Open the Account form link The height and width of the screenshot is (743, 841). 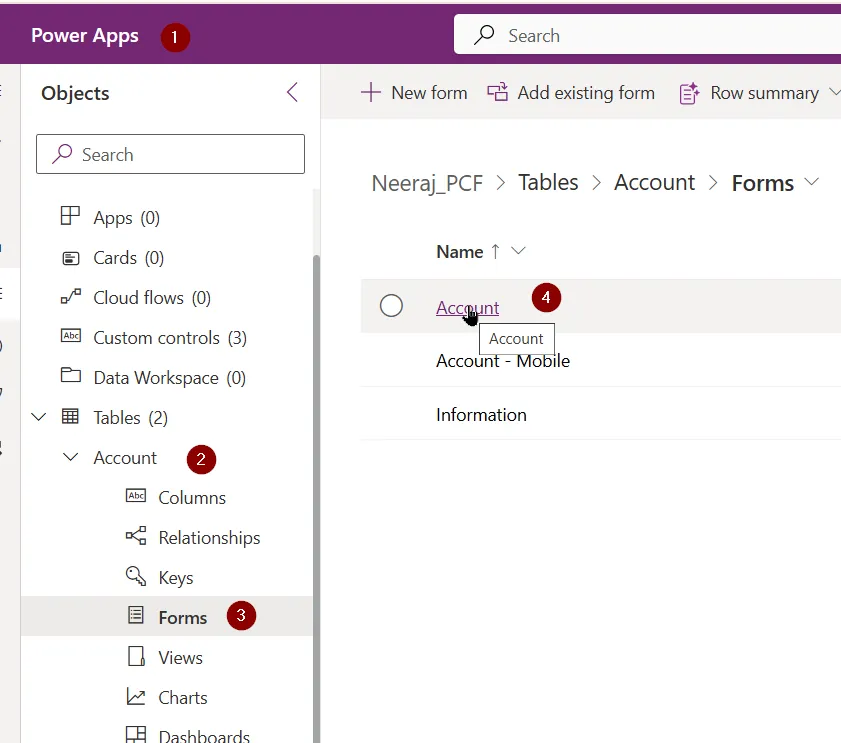[x=467, y=307]
